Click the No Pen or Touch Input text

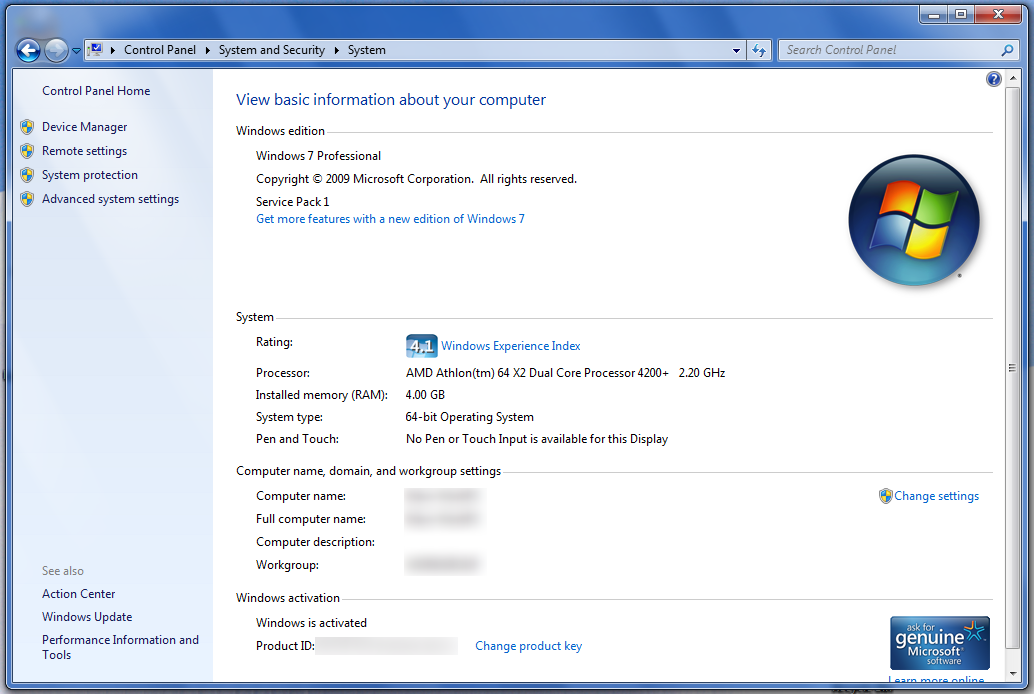(x=537, y=439)
